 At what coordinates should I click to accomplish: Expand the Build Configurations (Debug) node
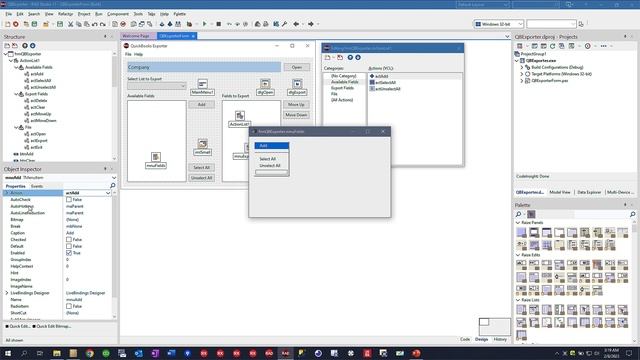click(522, 67)
